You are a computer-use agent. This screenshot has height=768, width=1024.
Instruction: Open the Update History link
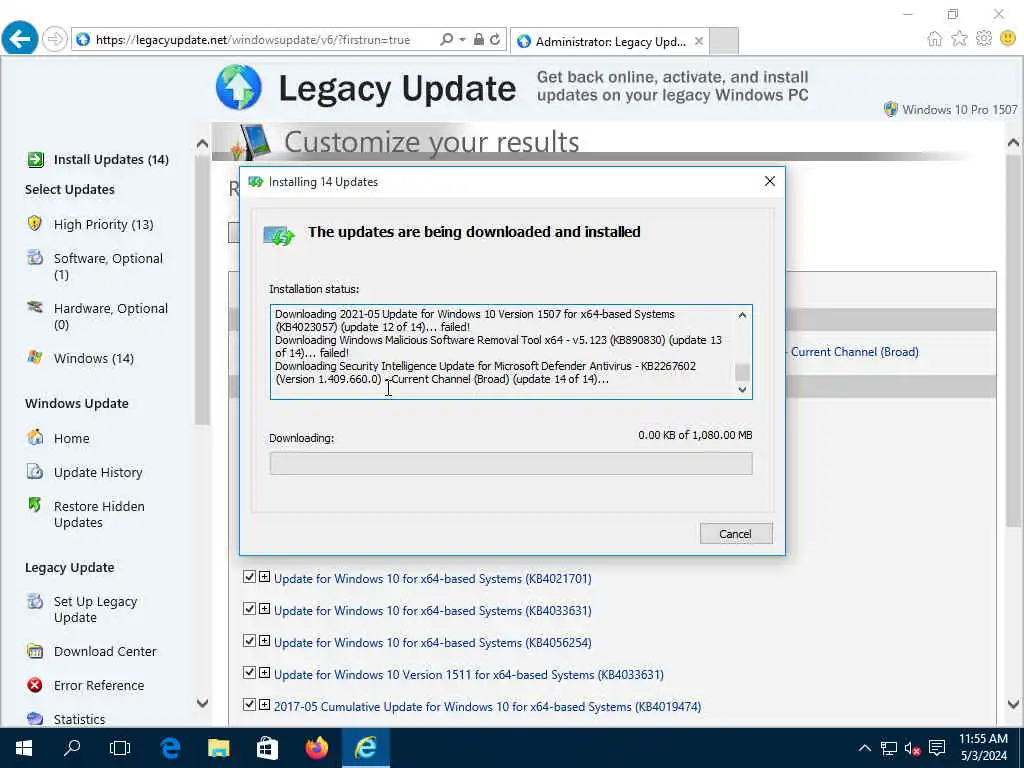[x=98, y=472]
